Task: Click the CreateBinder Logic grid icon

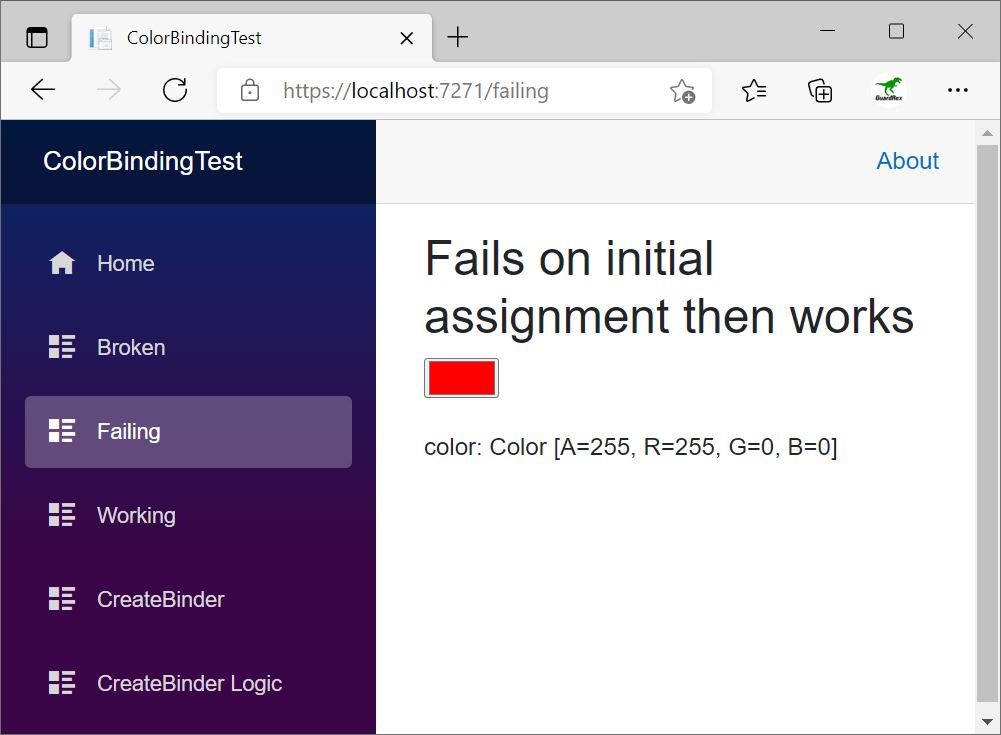Action: 61,683
